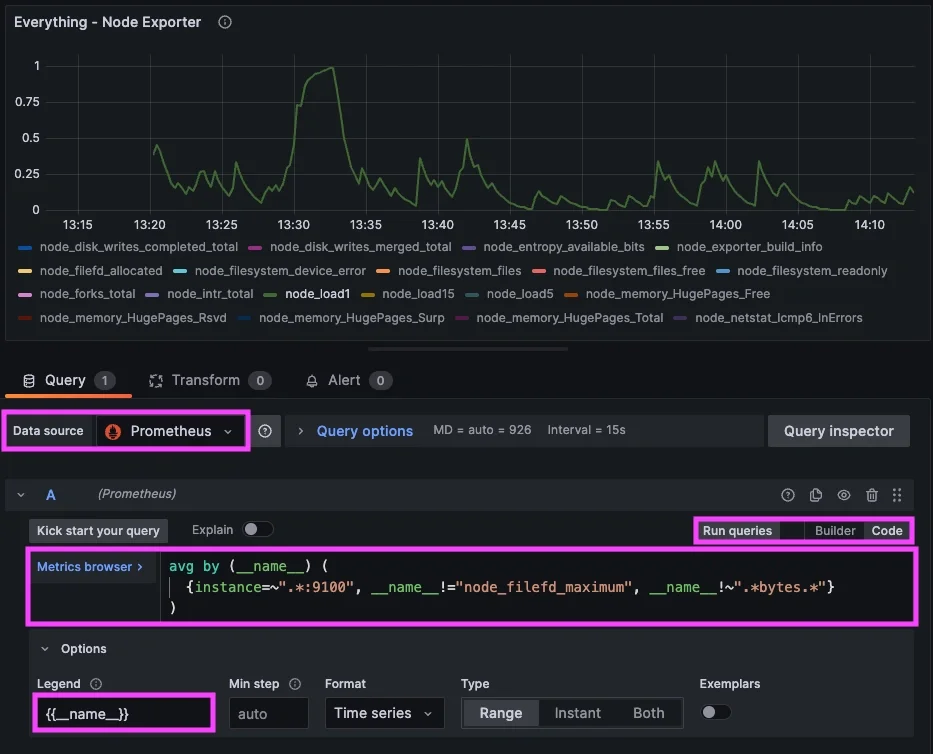Grab the six-dot drag handle for query A
Screen dimensions: 933x754
coord(897,494)
